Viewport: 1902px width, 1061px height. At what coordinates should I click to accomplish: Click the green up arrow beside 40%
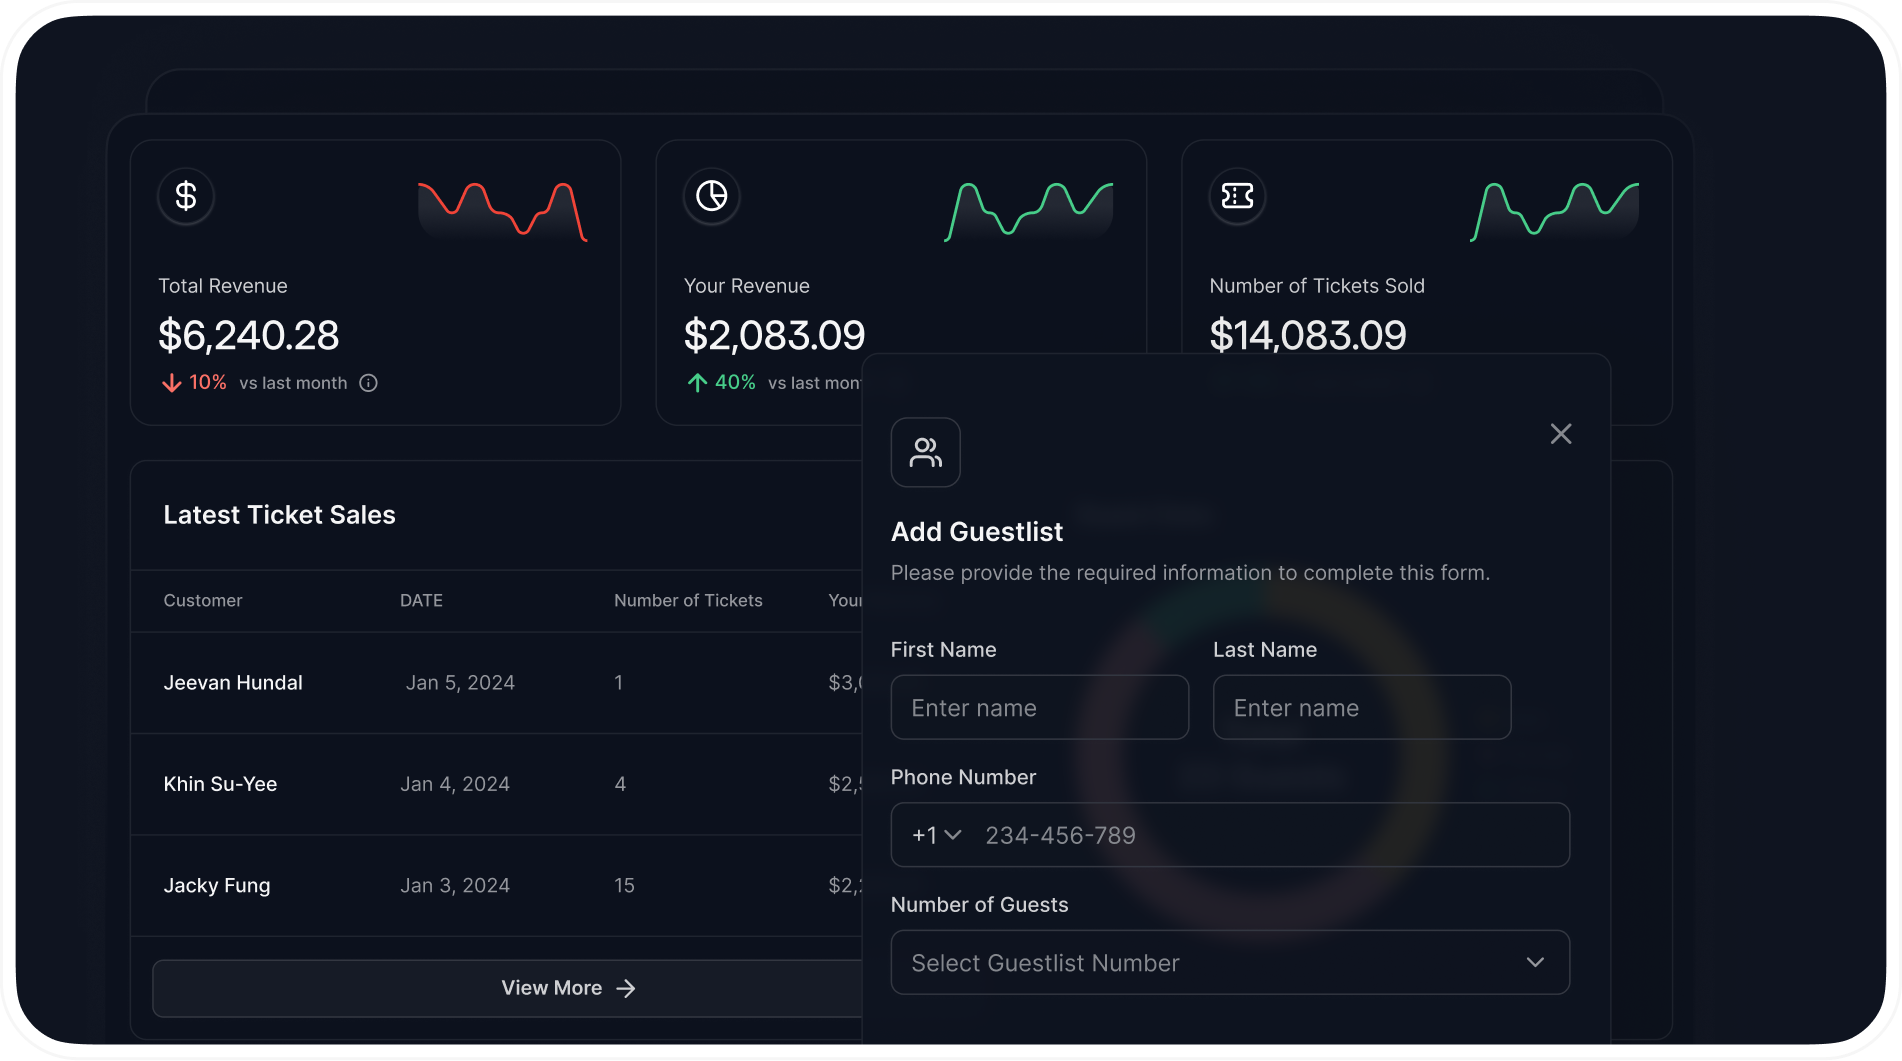tap(697, 383)
